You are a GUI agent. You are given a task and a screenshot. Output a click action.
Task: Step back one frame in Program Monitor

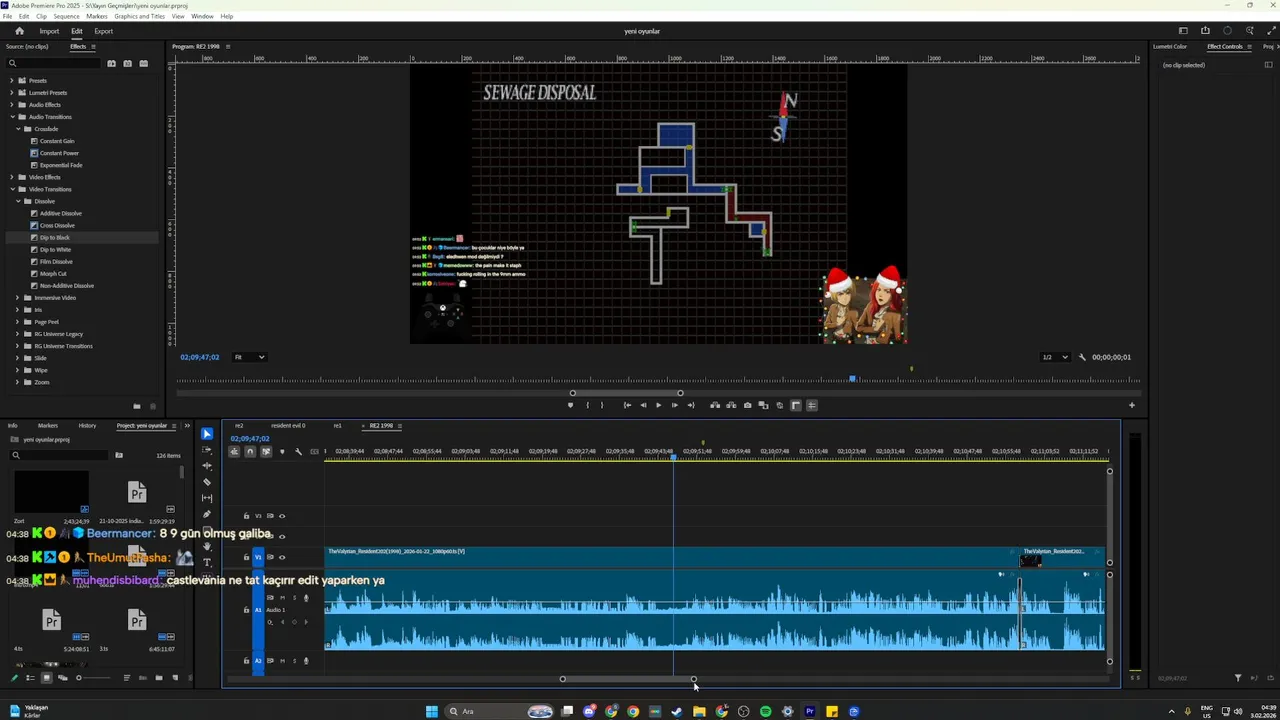(643, 405)
